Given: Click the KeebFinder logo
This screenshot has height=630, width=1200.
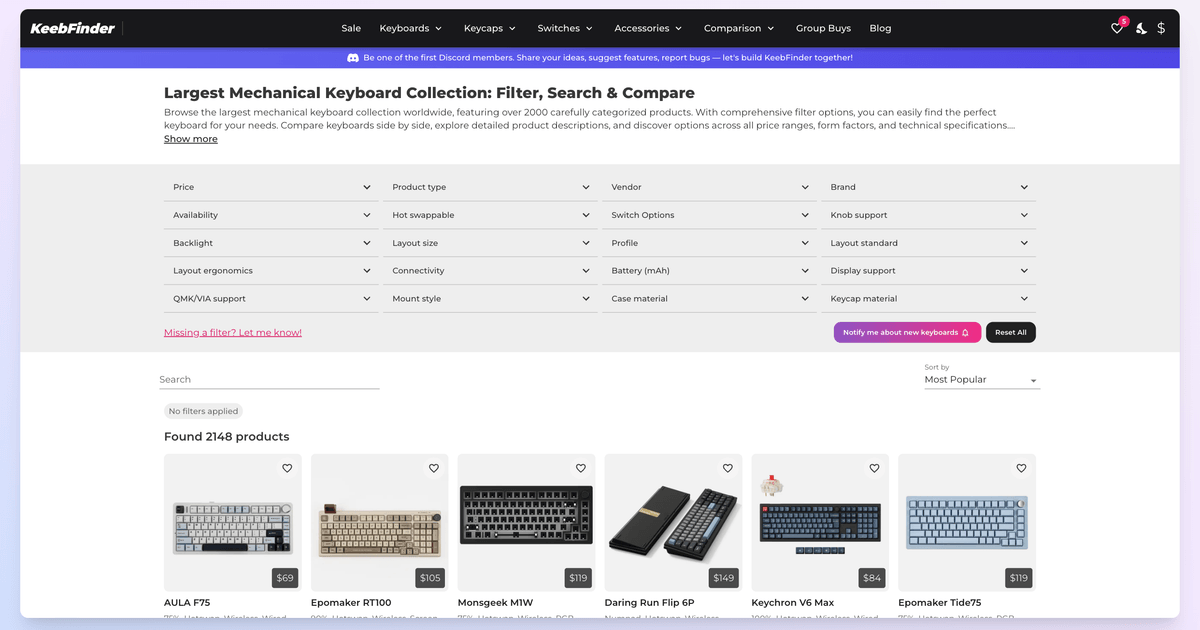Looking at the screenshot, I should coord(72,28).
